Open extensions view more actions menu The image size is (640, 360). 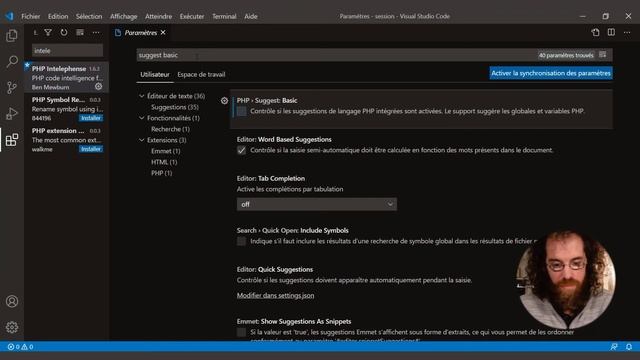(96, 32)
